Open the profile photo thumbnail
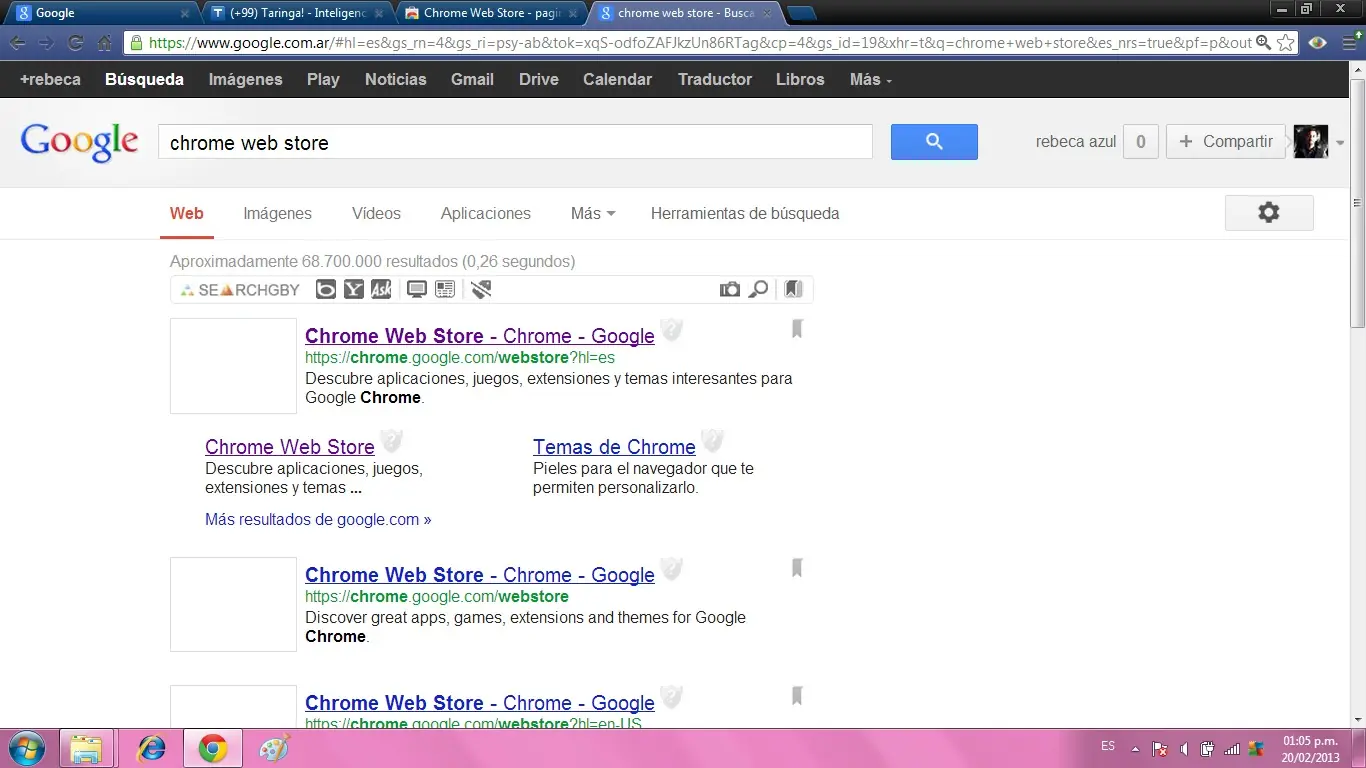Viewport: 1366px width, 768px height. (x=1311, y=142)
